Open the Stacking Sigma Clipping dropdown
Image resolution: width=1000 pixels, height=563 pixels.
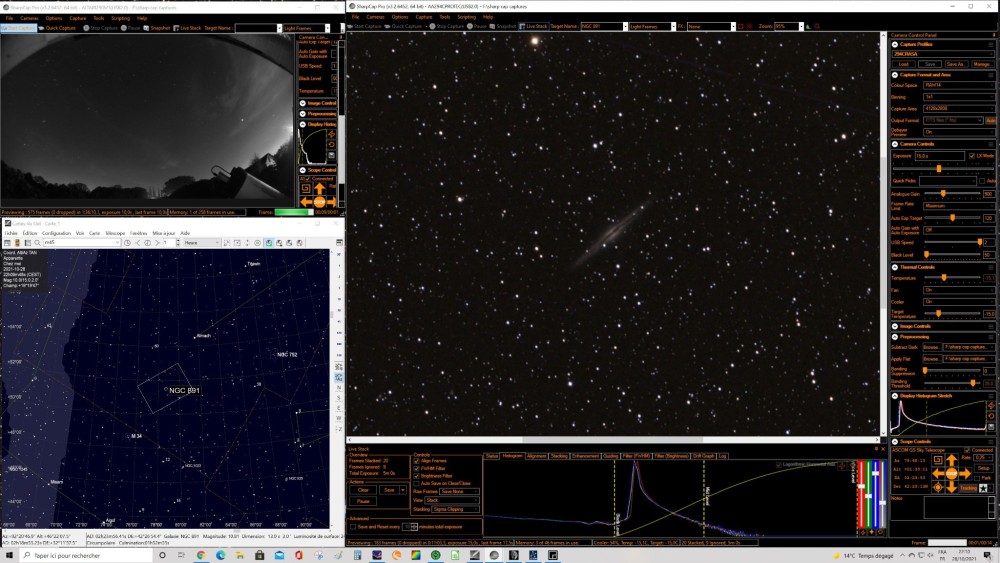pos(455,509)
